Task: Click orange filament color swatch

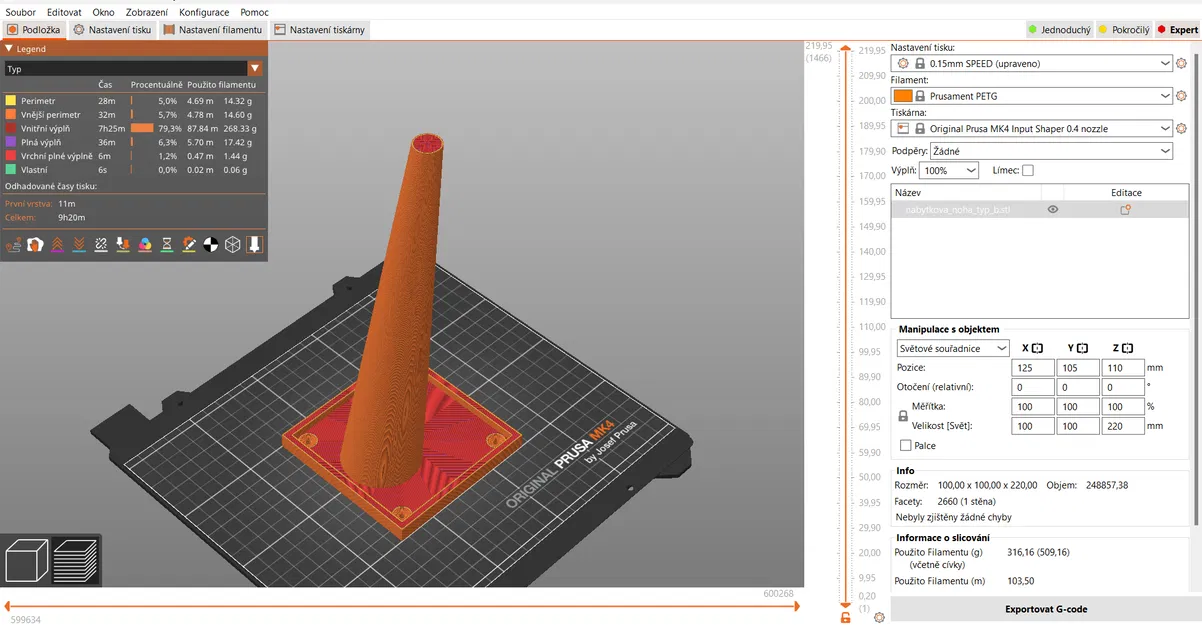Action: tap(902, 96)
